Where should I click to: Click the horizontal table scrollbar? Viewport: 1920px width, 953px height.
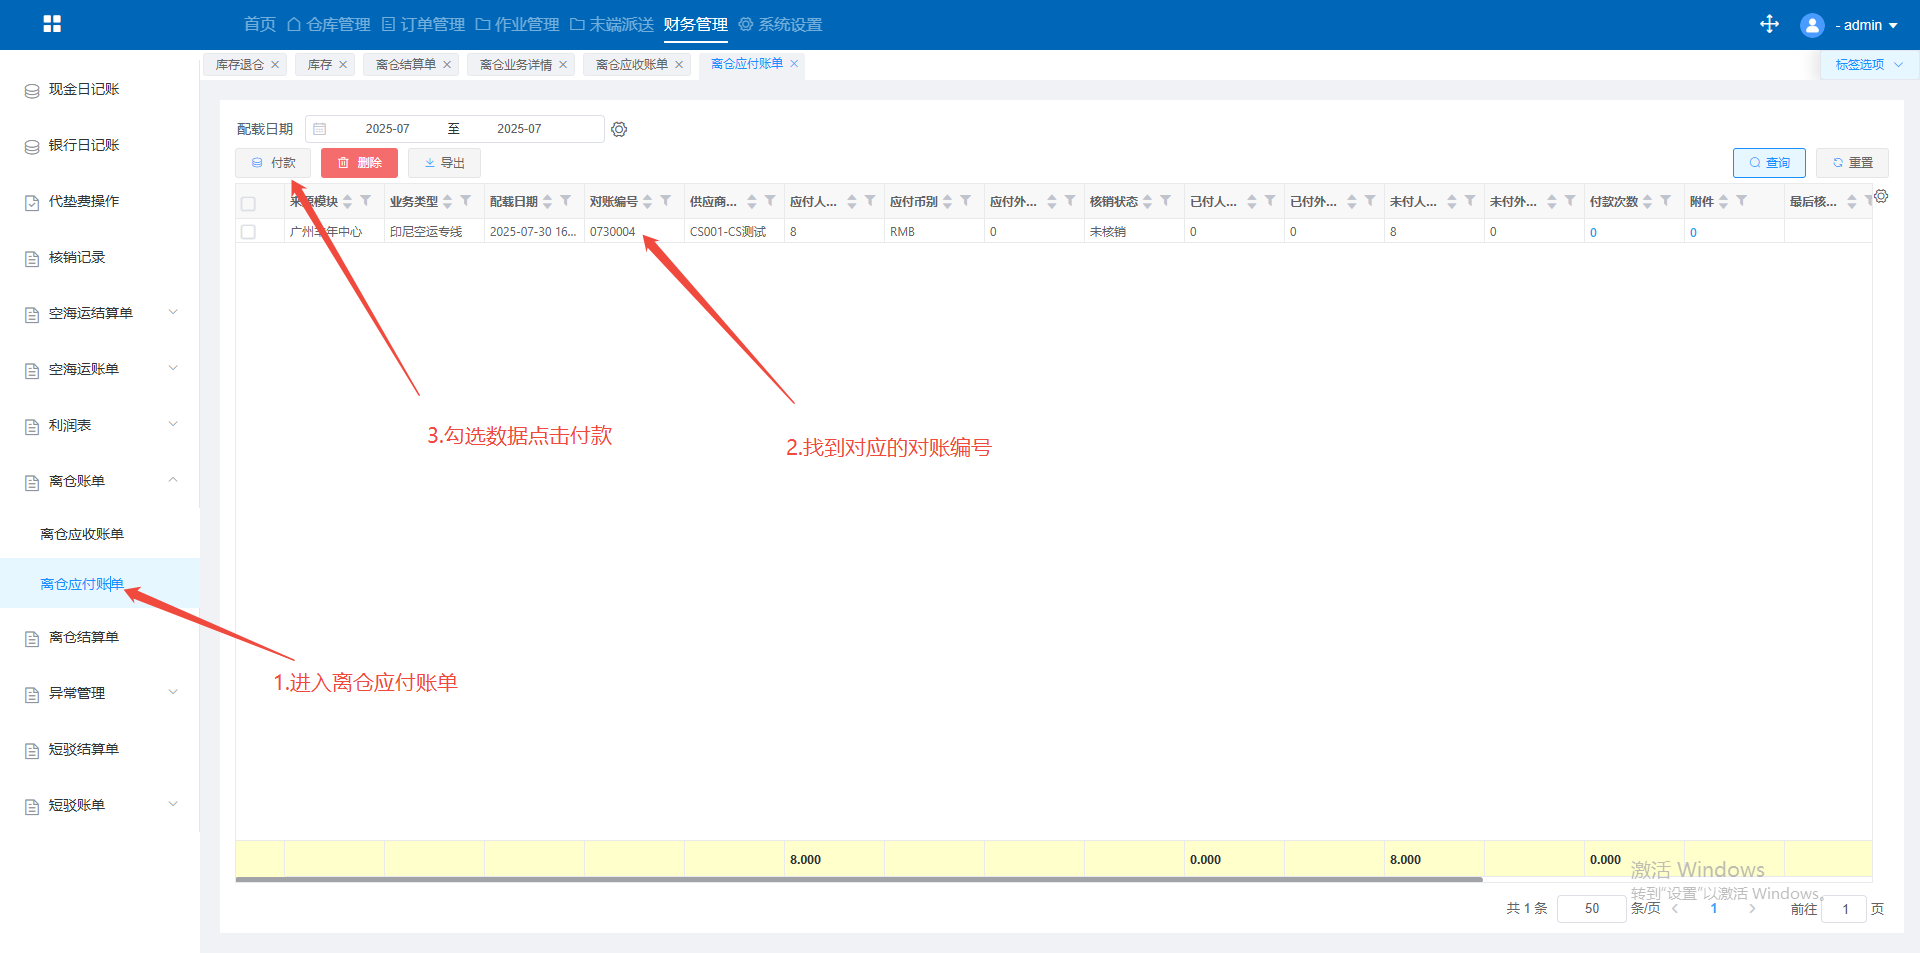858,880
